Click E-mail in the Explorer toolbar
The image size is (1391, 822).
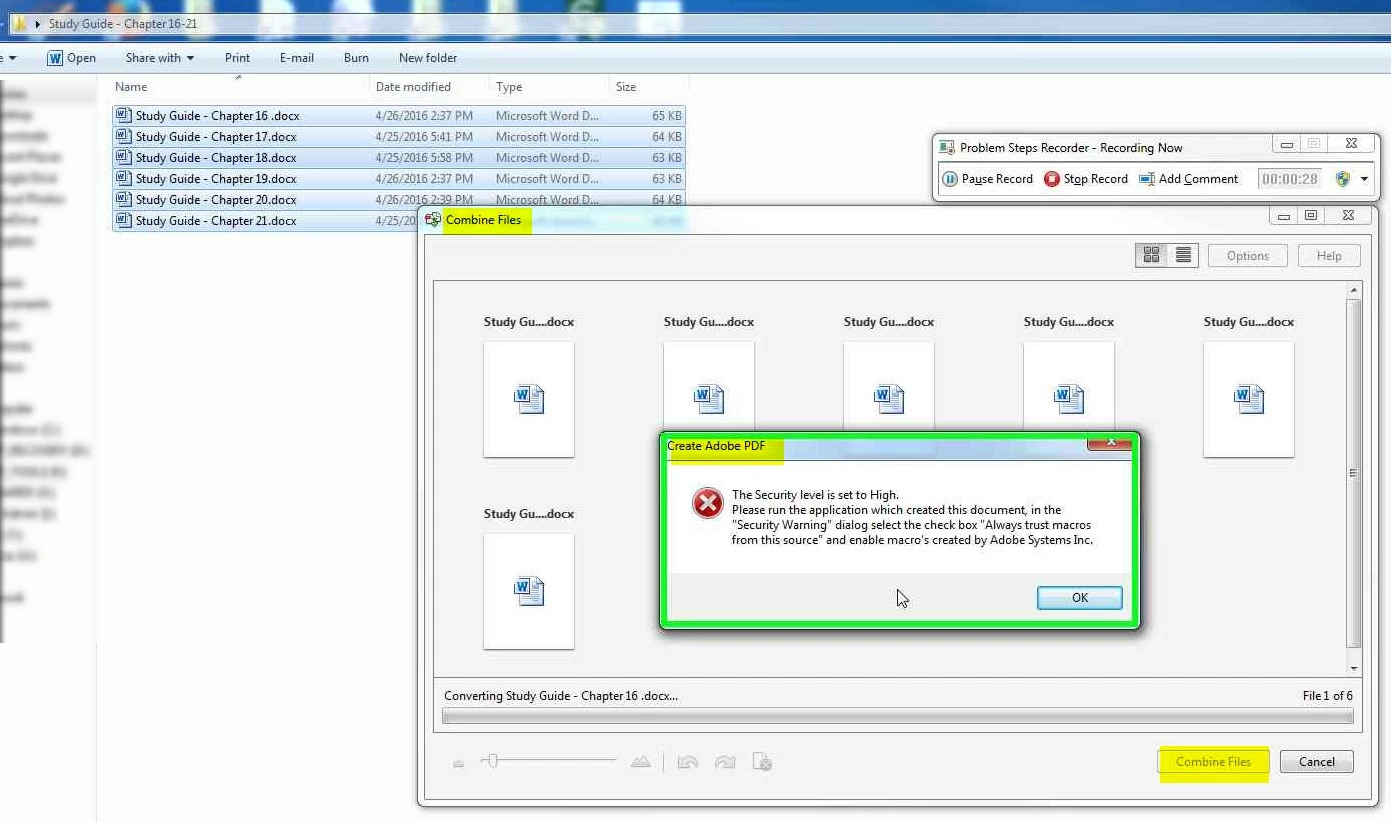297,58
